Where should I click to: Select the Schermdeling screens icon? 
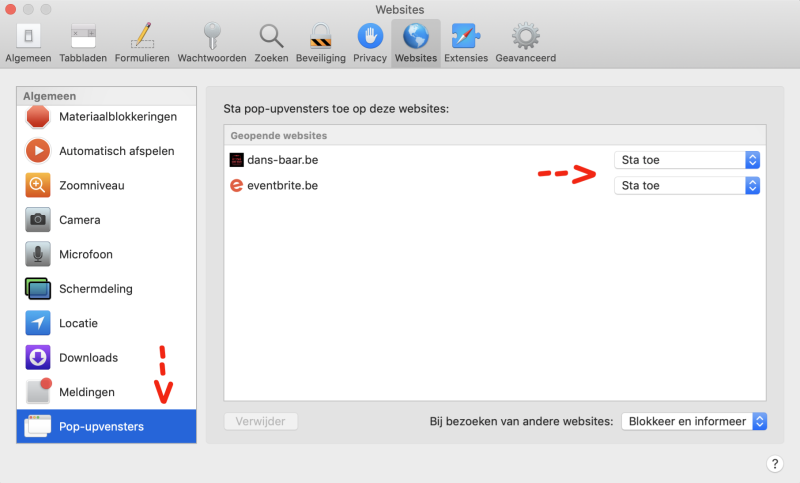(x=38, y=289)
